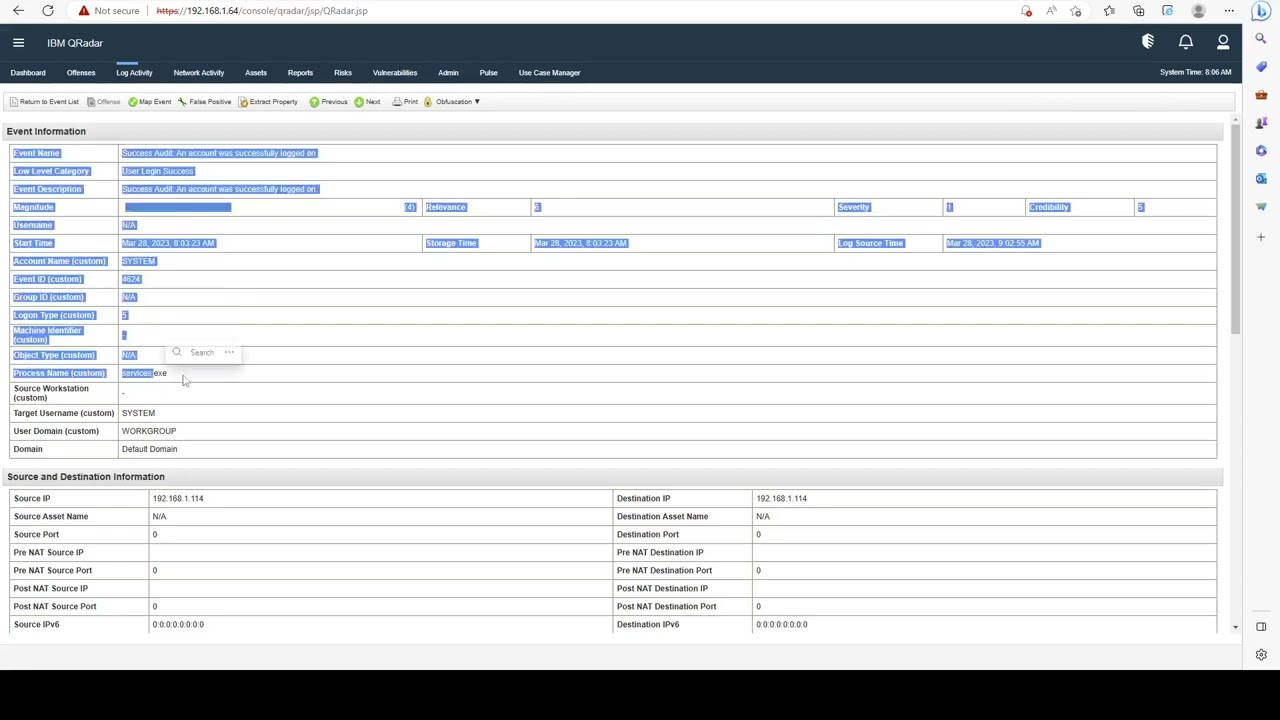Click the sidebar Search magnifier icon

click(x=1261, y=39)
